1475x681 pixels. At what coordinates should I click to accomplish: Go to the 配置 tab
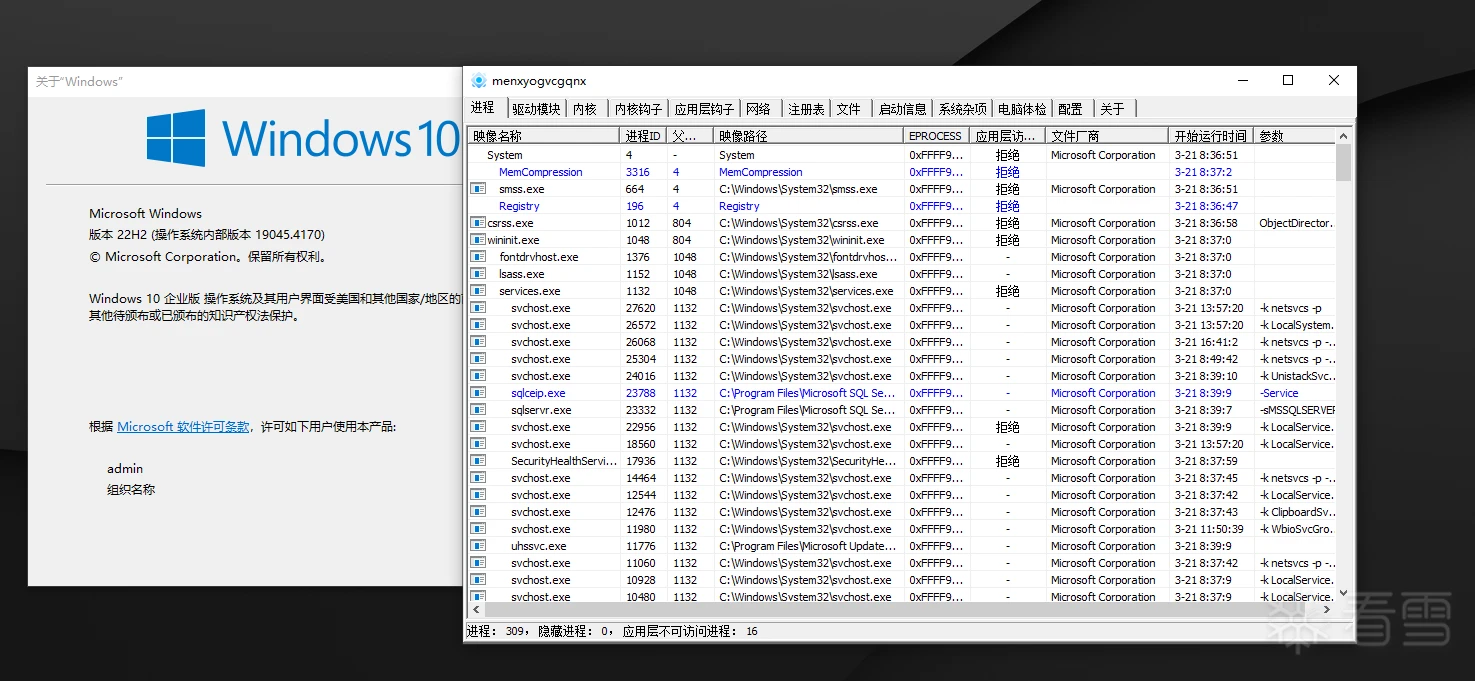coord(1070,109)
